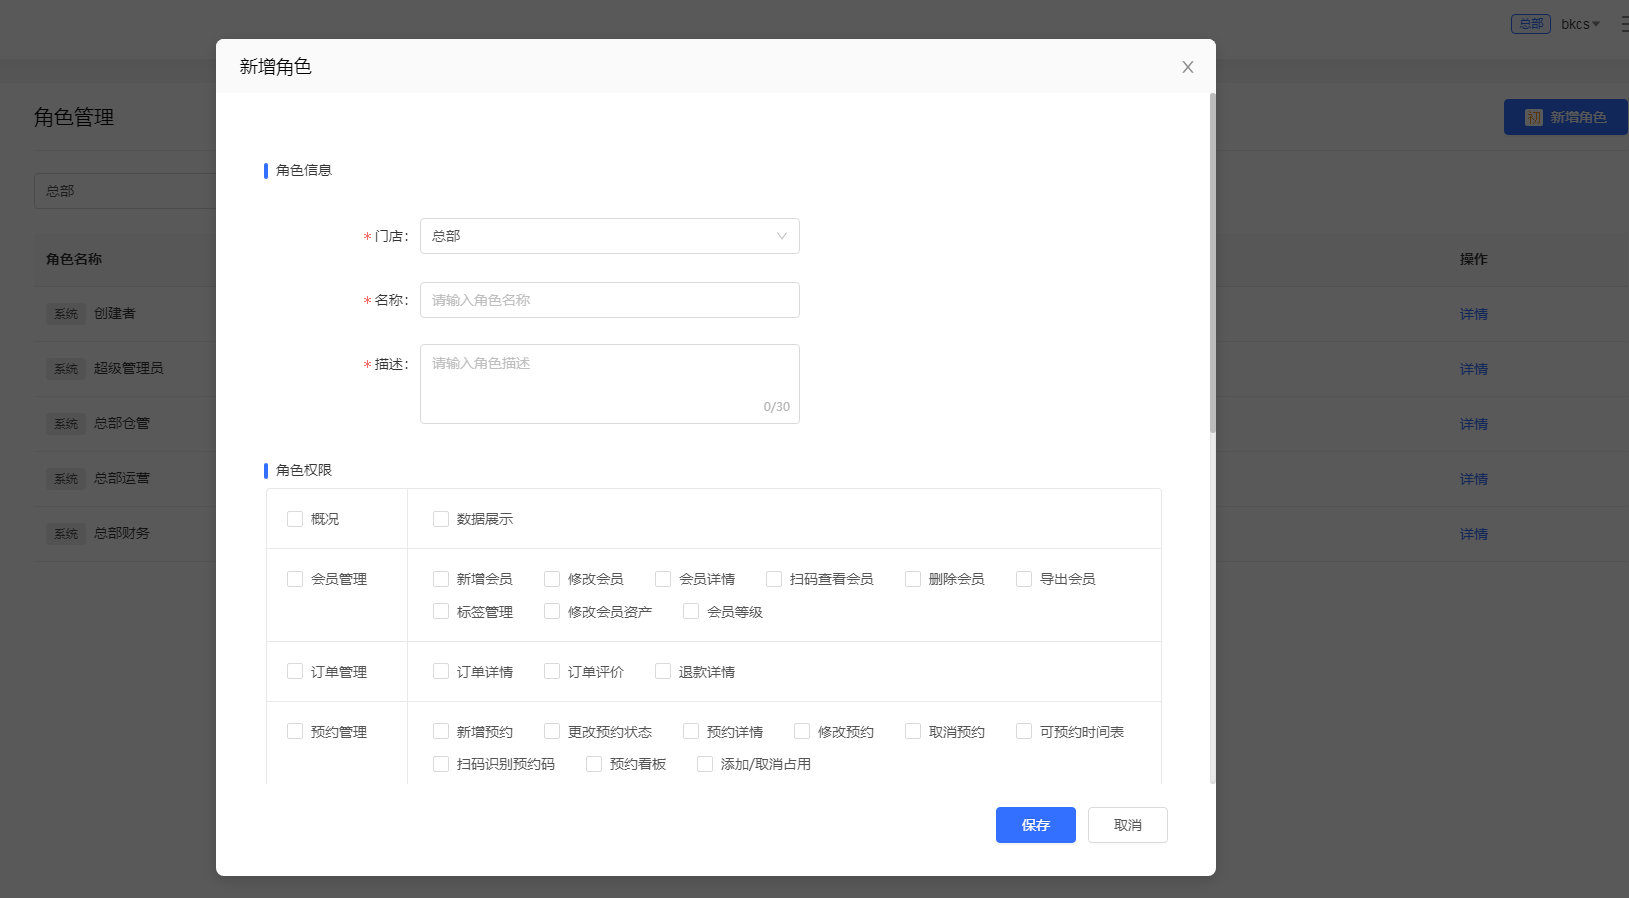Check the 概况 permission checkbox
This screenshot has height=898, width=1629.
coord(295,519)
